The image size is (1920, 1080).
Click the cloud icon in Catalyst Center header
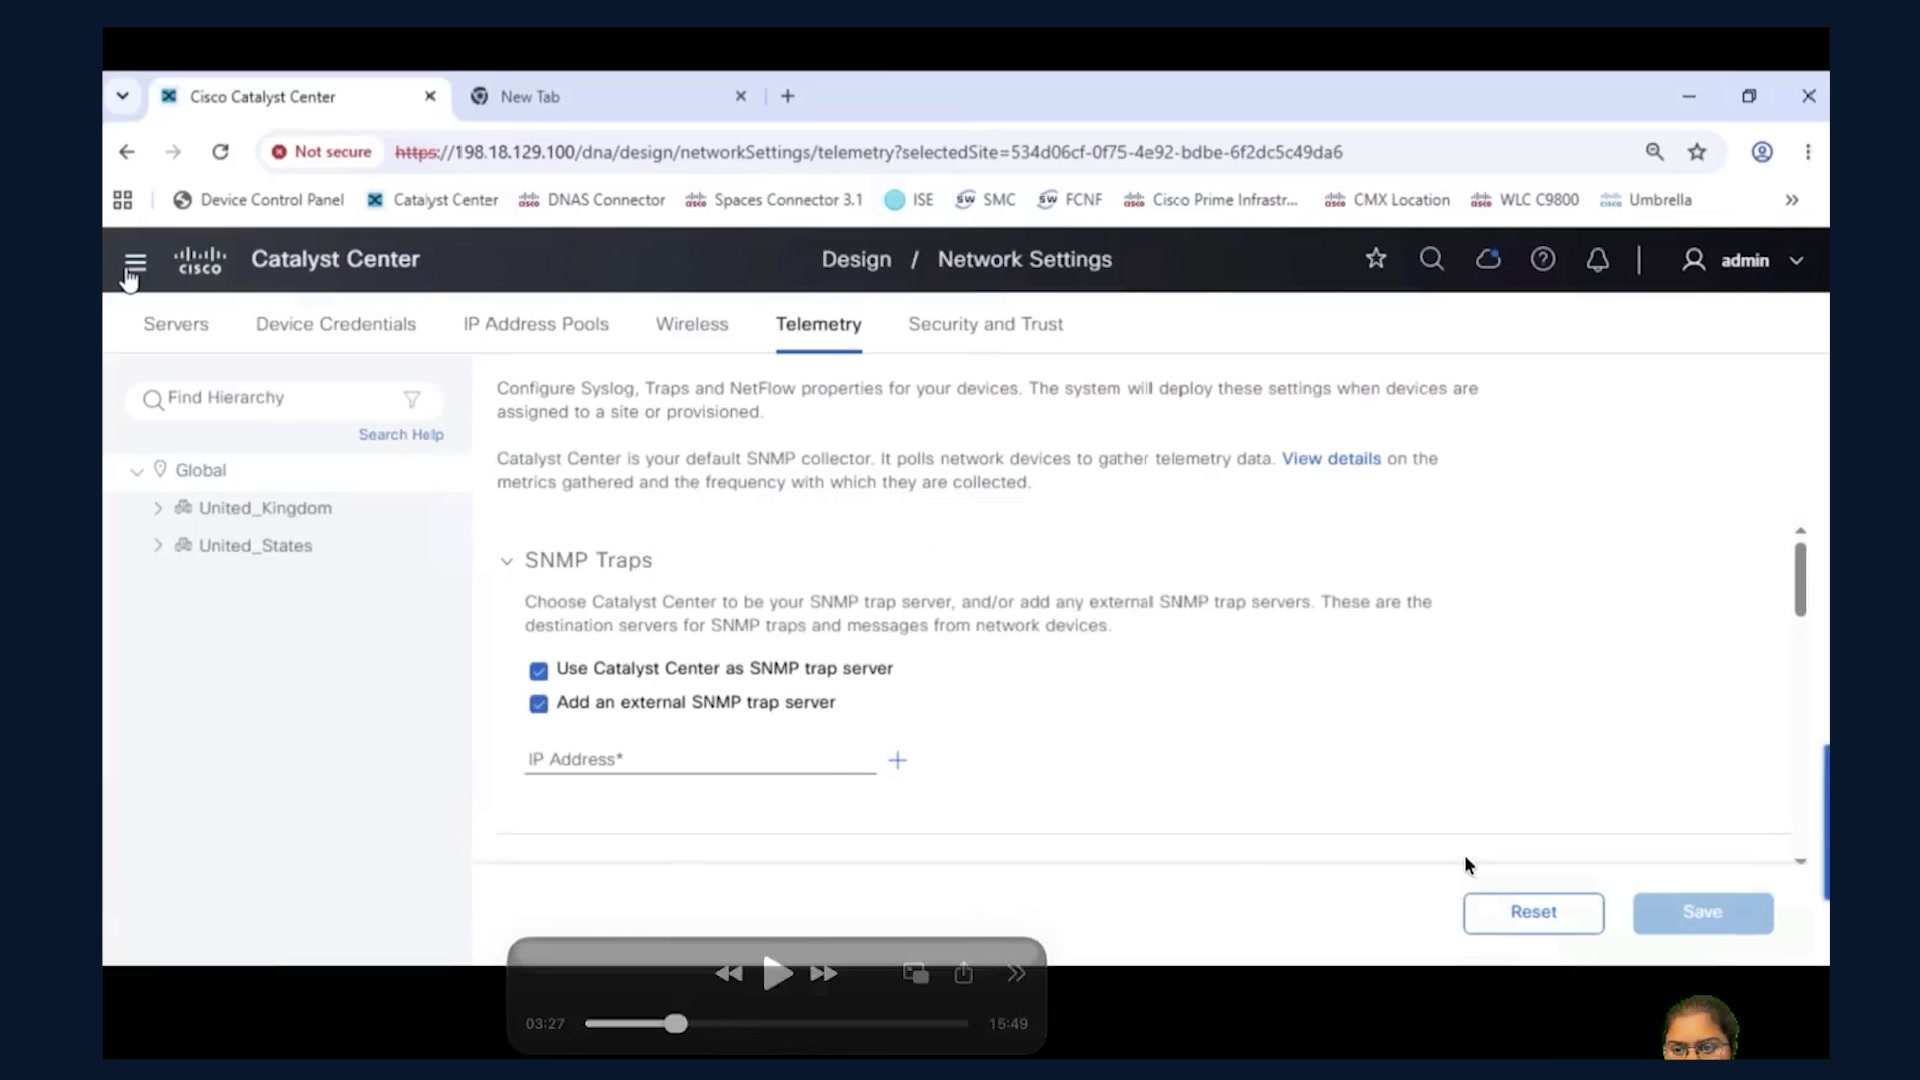[1488, 259]
